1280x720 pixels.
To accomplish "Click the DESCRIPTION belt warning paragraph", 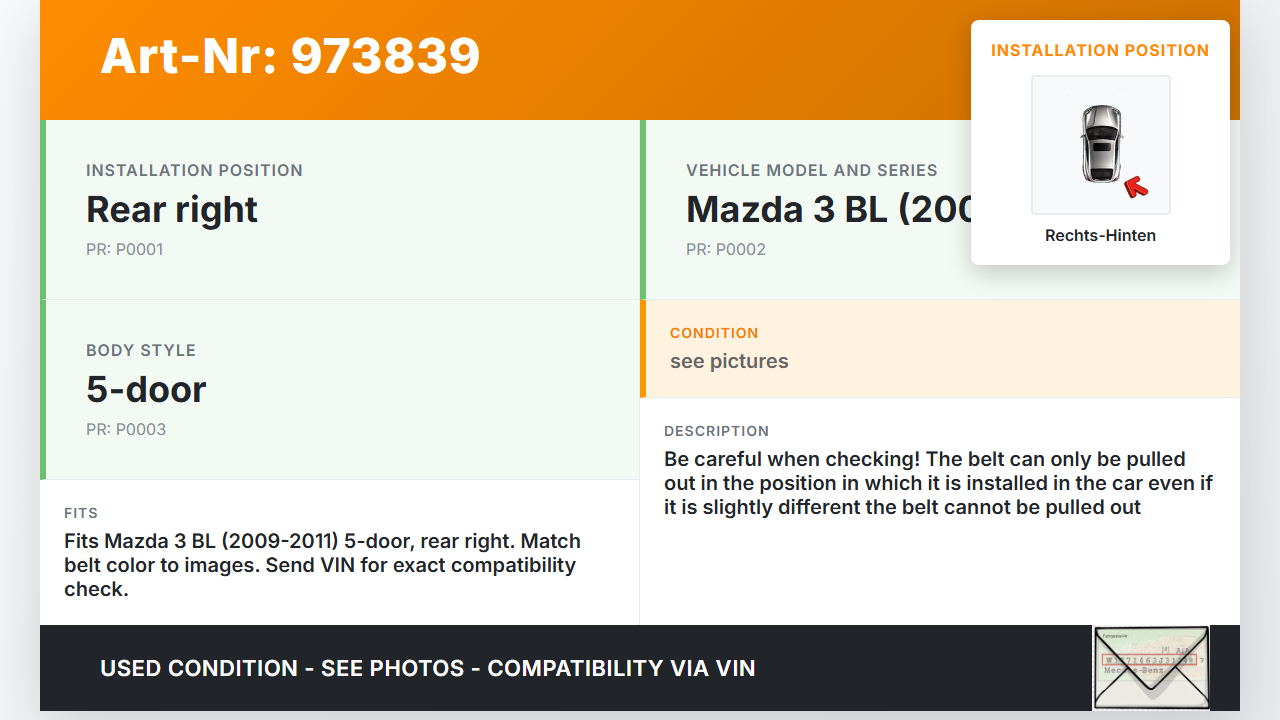I will [938, 483].
